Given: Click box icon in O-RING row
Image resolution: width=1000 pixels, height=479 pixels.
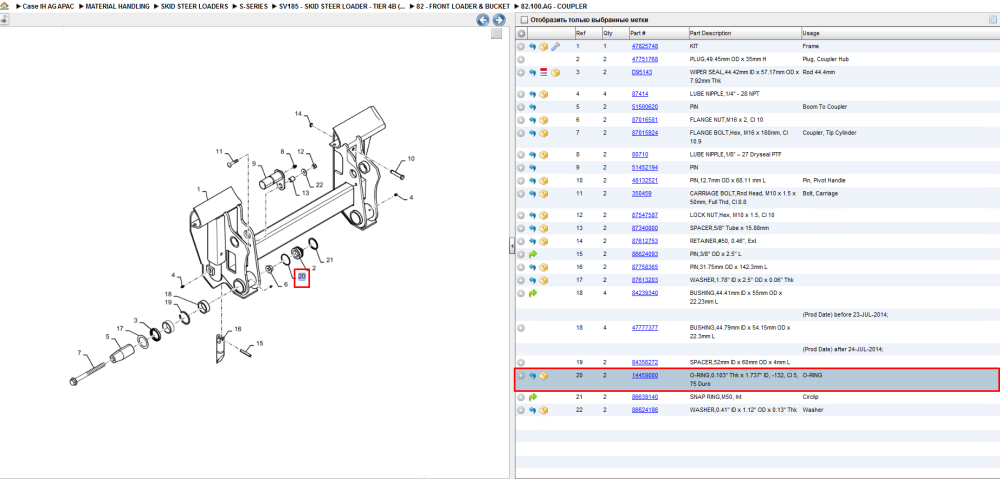Looking at the screenshot, I should tap(543, 376).
